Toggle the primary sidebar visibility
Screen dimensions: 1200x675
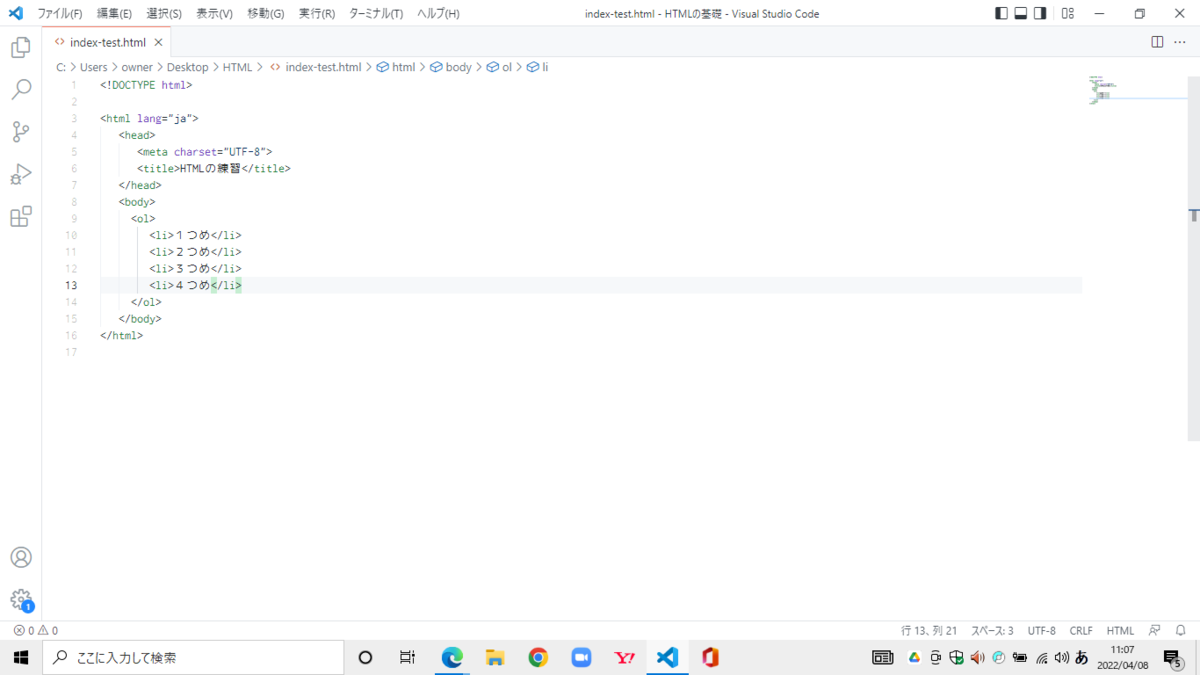(1001, 12)
